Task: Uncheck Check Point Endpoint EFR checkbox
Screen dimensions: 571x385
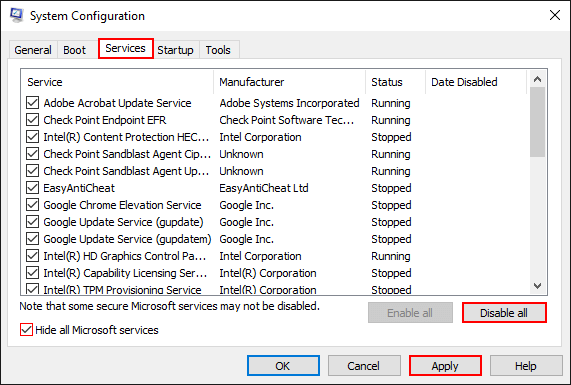Action: 32,120
